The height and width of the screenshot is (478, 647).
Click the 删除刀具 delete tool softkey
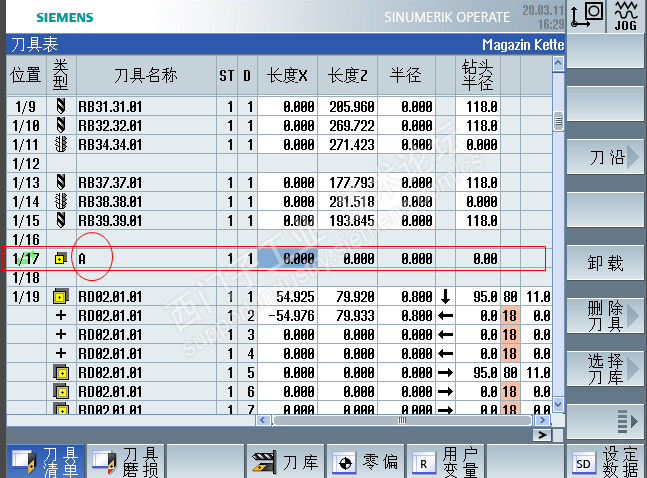point(605,316)
